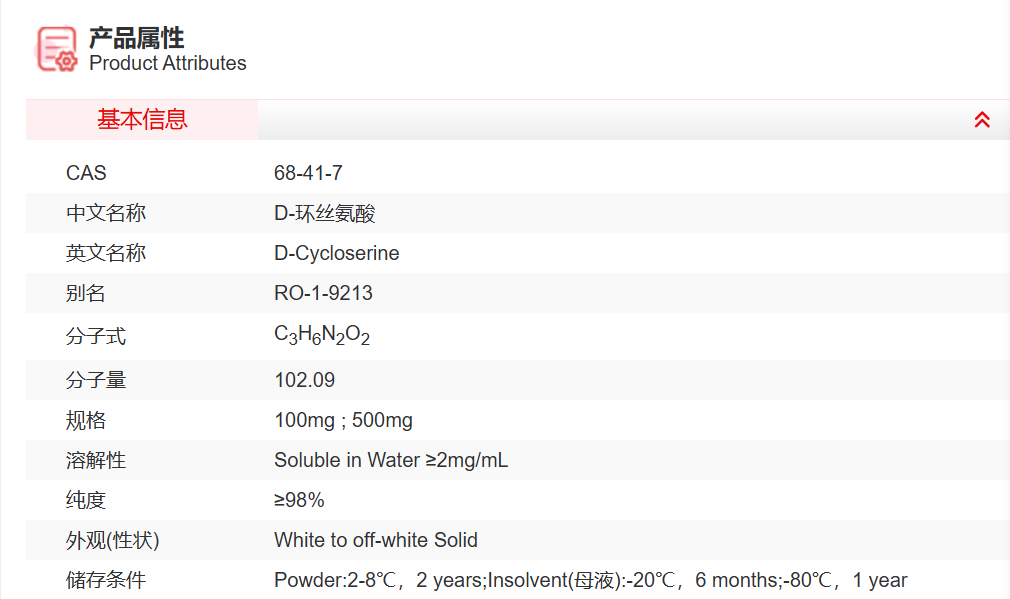Click the 产品属性 heading text
1010x599 pixels.
pyautogui.click(x=137, y=38)
